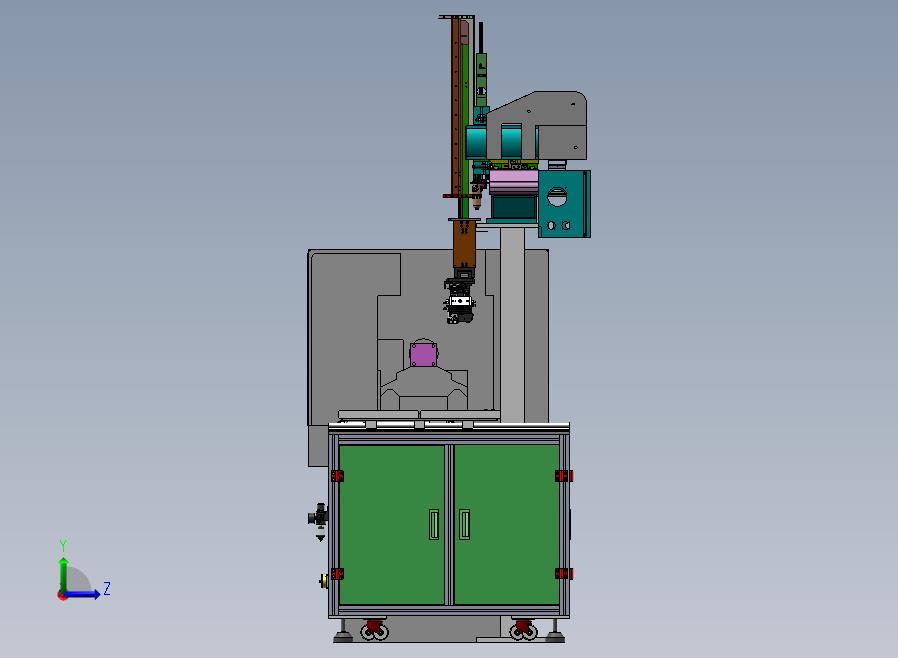Select the light gray vertical support column
This screenshot has height=658, width=898.
click(512, 324)
